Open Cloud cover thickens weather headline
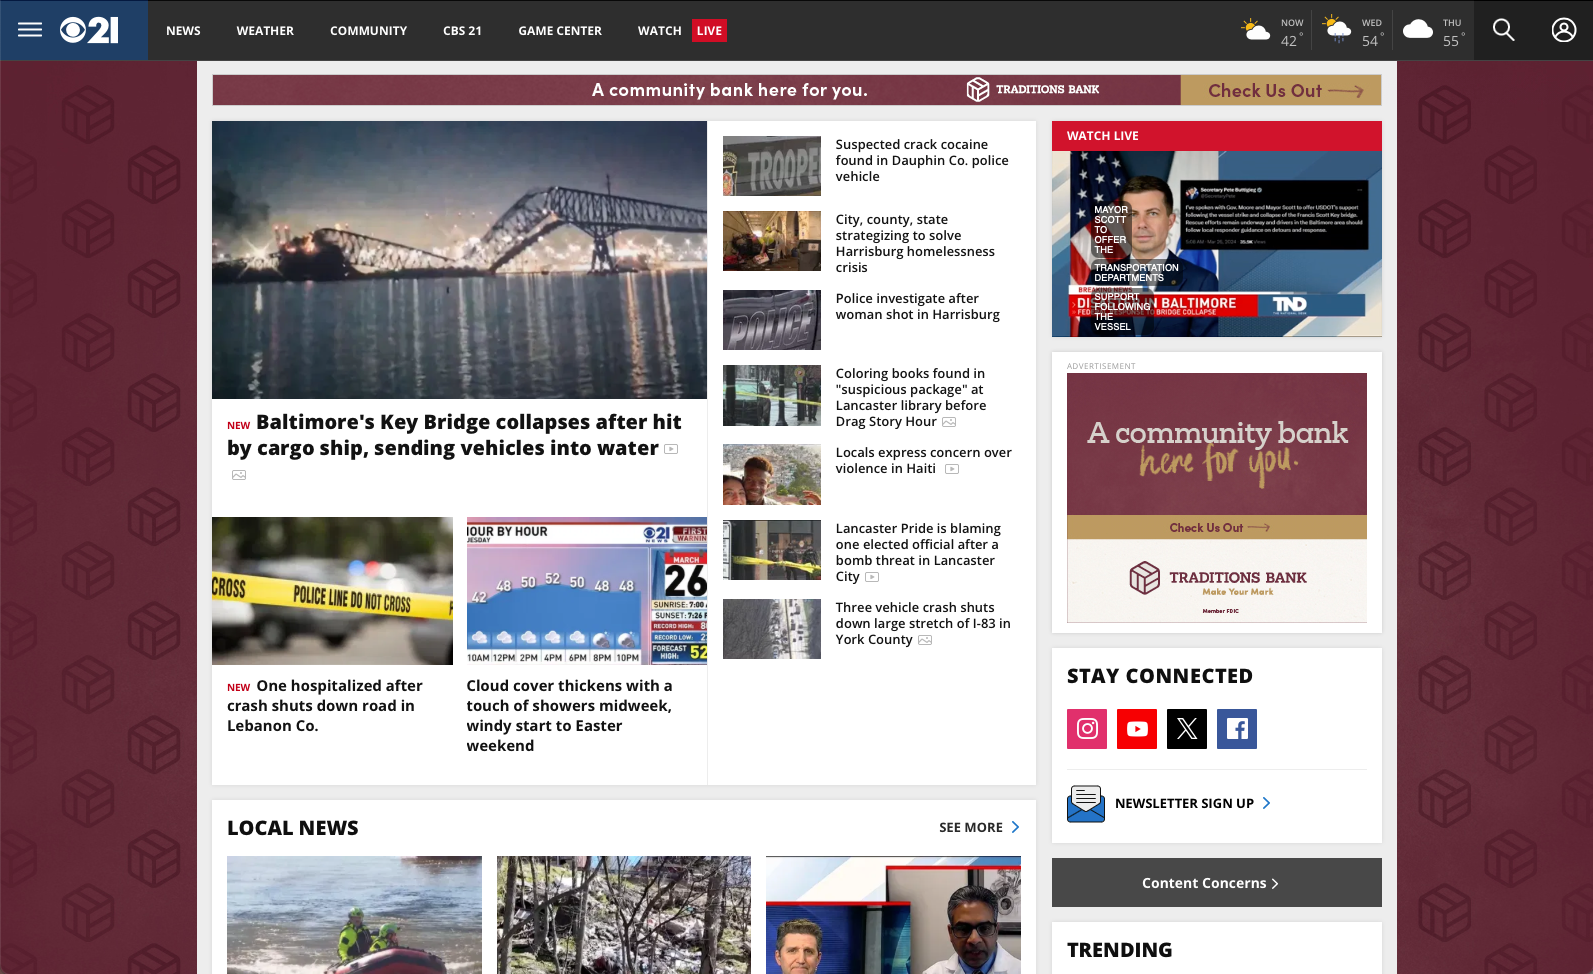 click(569, 716)
